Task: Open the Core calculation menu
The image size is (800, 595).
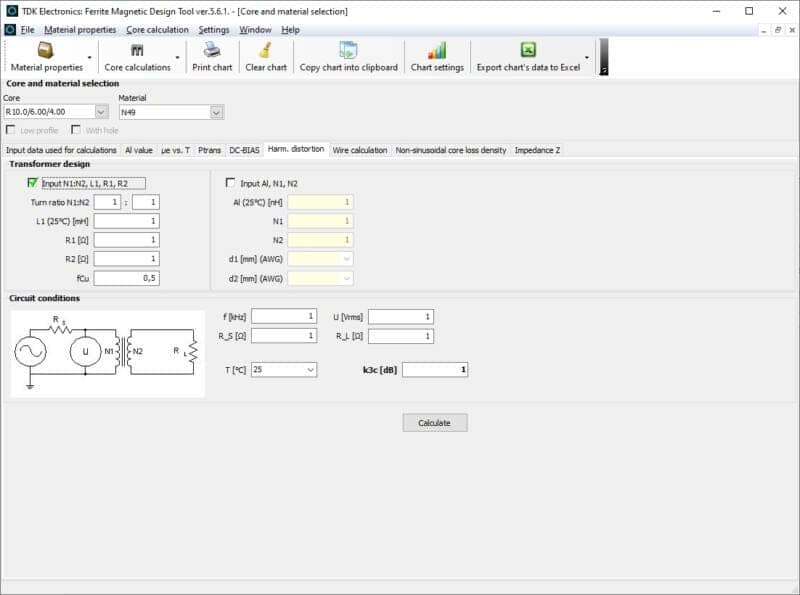Action: click(157, 30)
